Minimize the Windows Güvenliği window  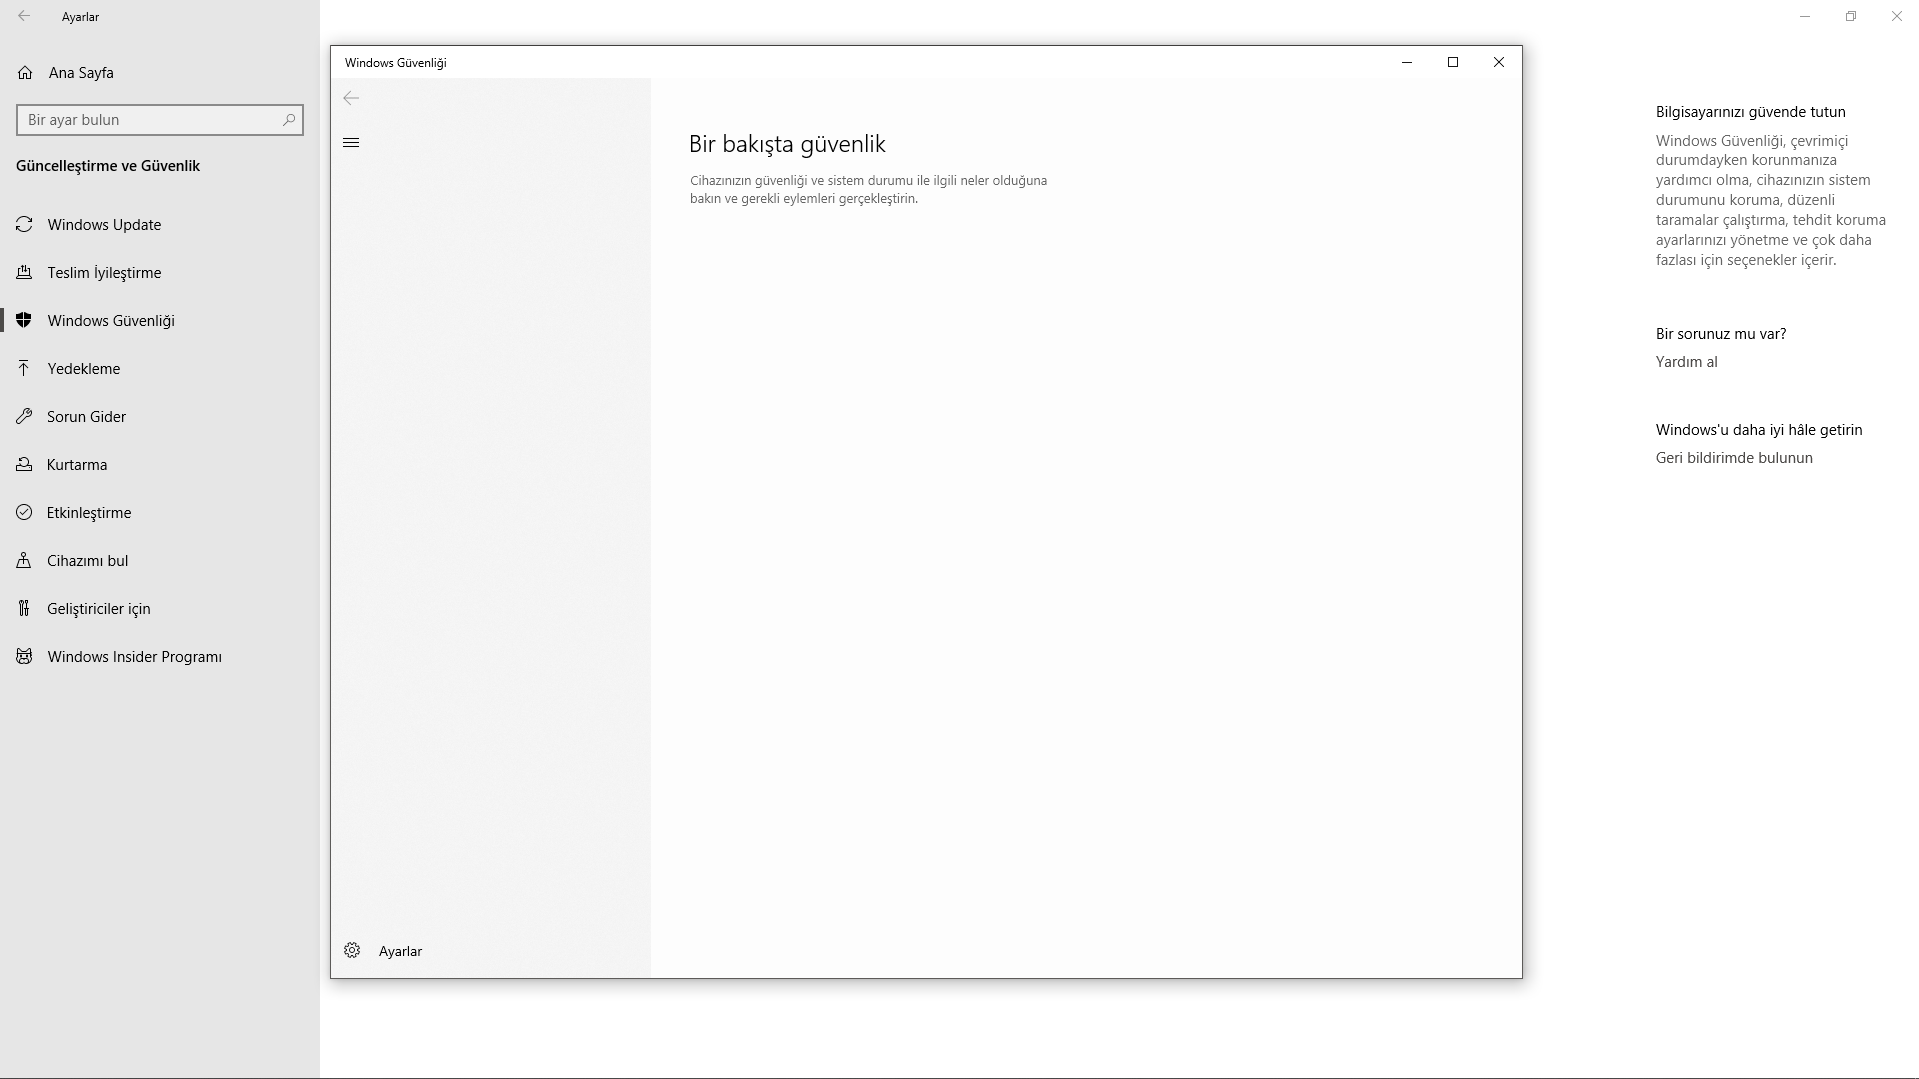pos(1407,62)
